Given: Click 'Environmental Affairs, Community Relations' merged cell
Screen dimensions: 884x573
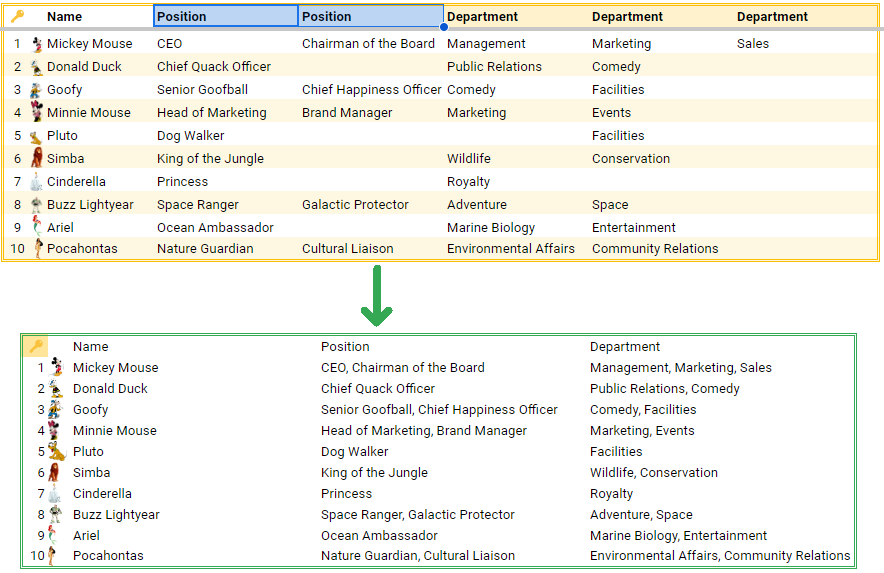Looking at the screenshot, I should (x=720, y=556).
